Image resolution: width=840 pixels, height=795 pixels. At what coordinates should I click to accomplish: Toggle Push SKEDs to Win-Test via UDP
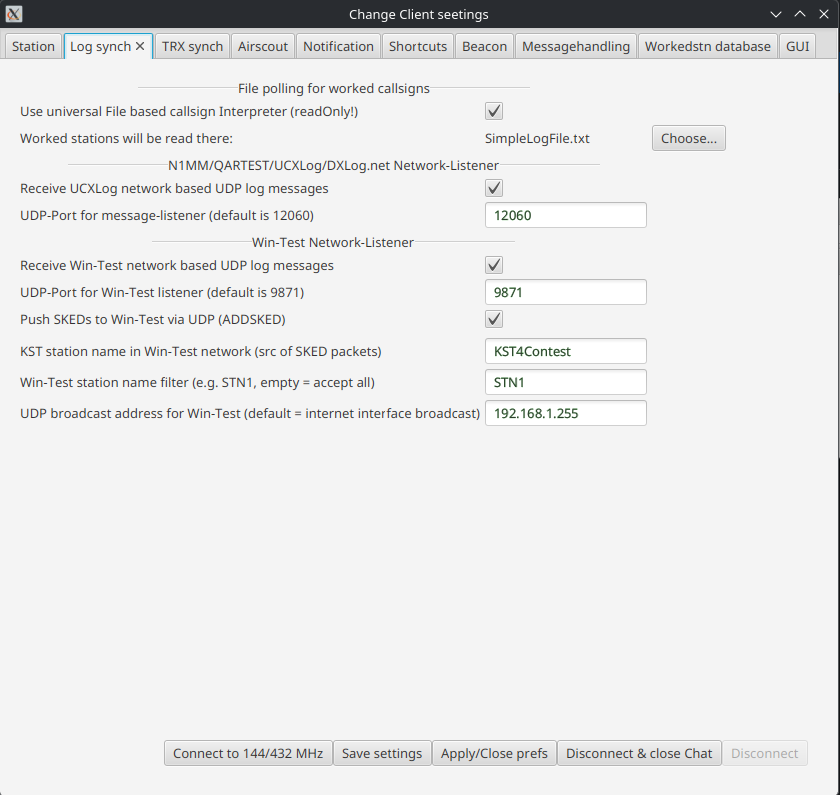tap(493, 318)
